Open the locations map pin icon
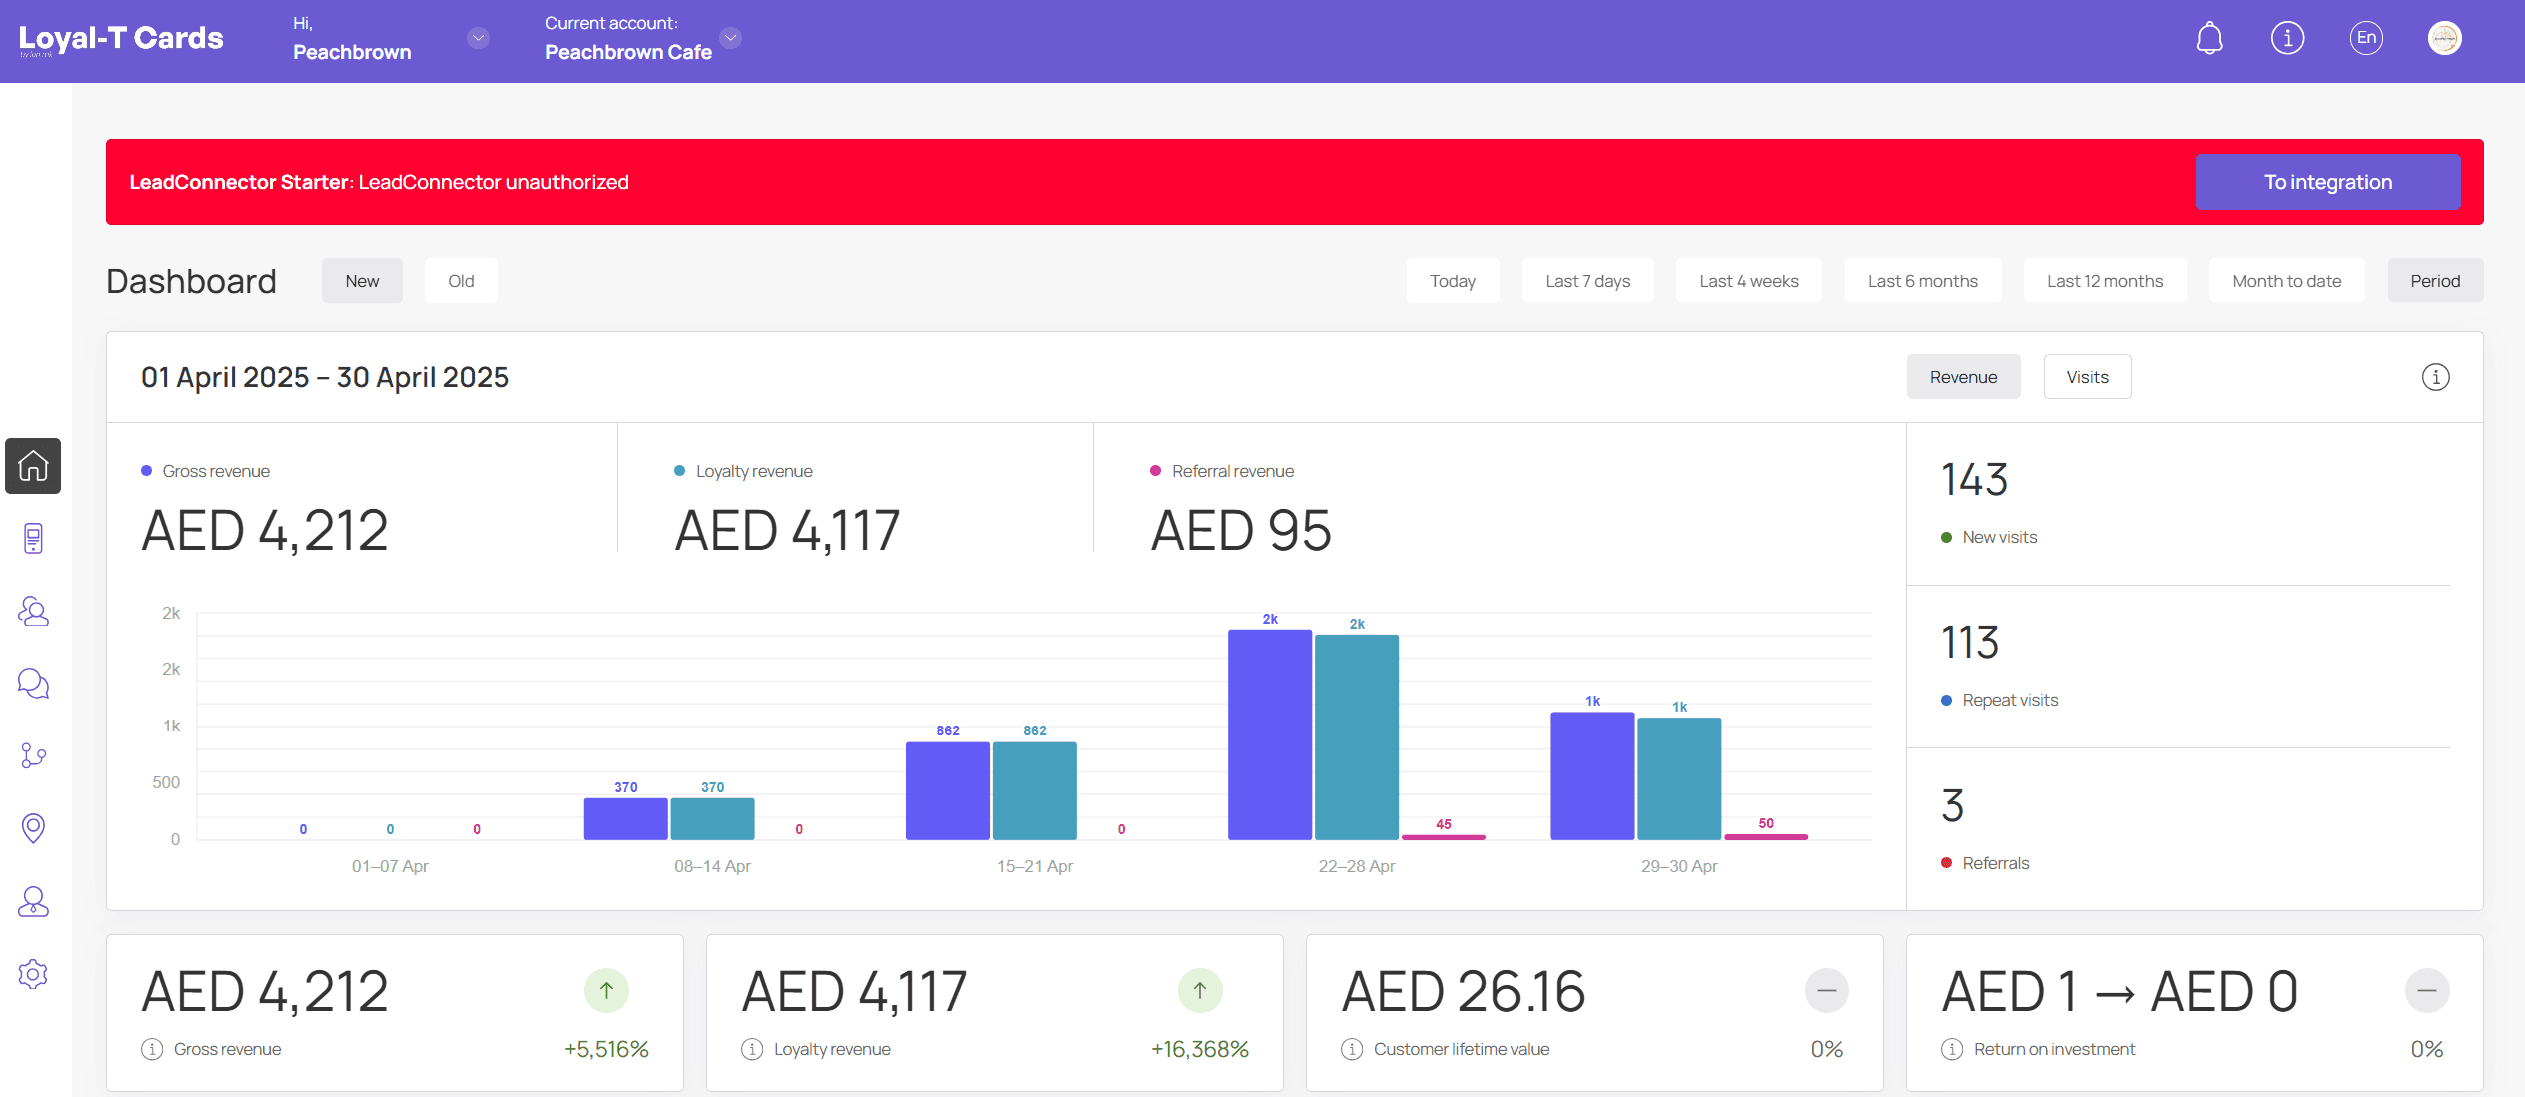Viewport: 2525px width, 1097px height. (32, 828)
